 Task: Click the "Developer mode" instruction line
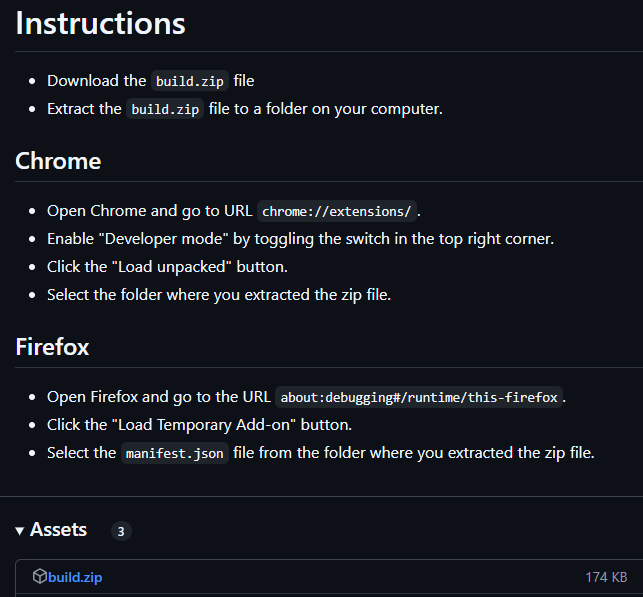click(300, 239)
